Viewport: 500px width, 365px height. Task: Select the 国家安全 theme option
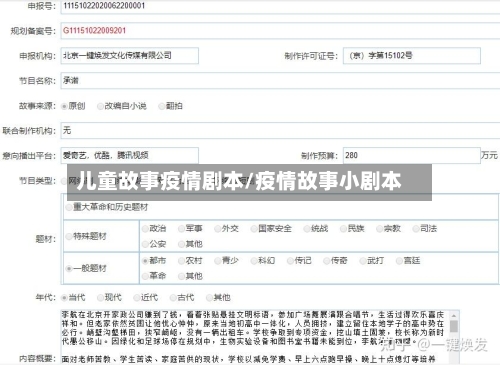click(254, 229)
